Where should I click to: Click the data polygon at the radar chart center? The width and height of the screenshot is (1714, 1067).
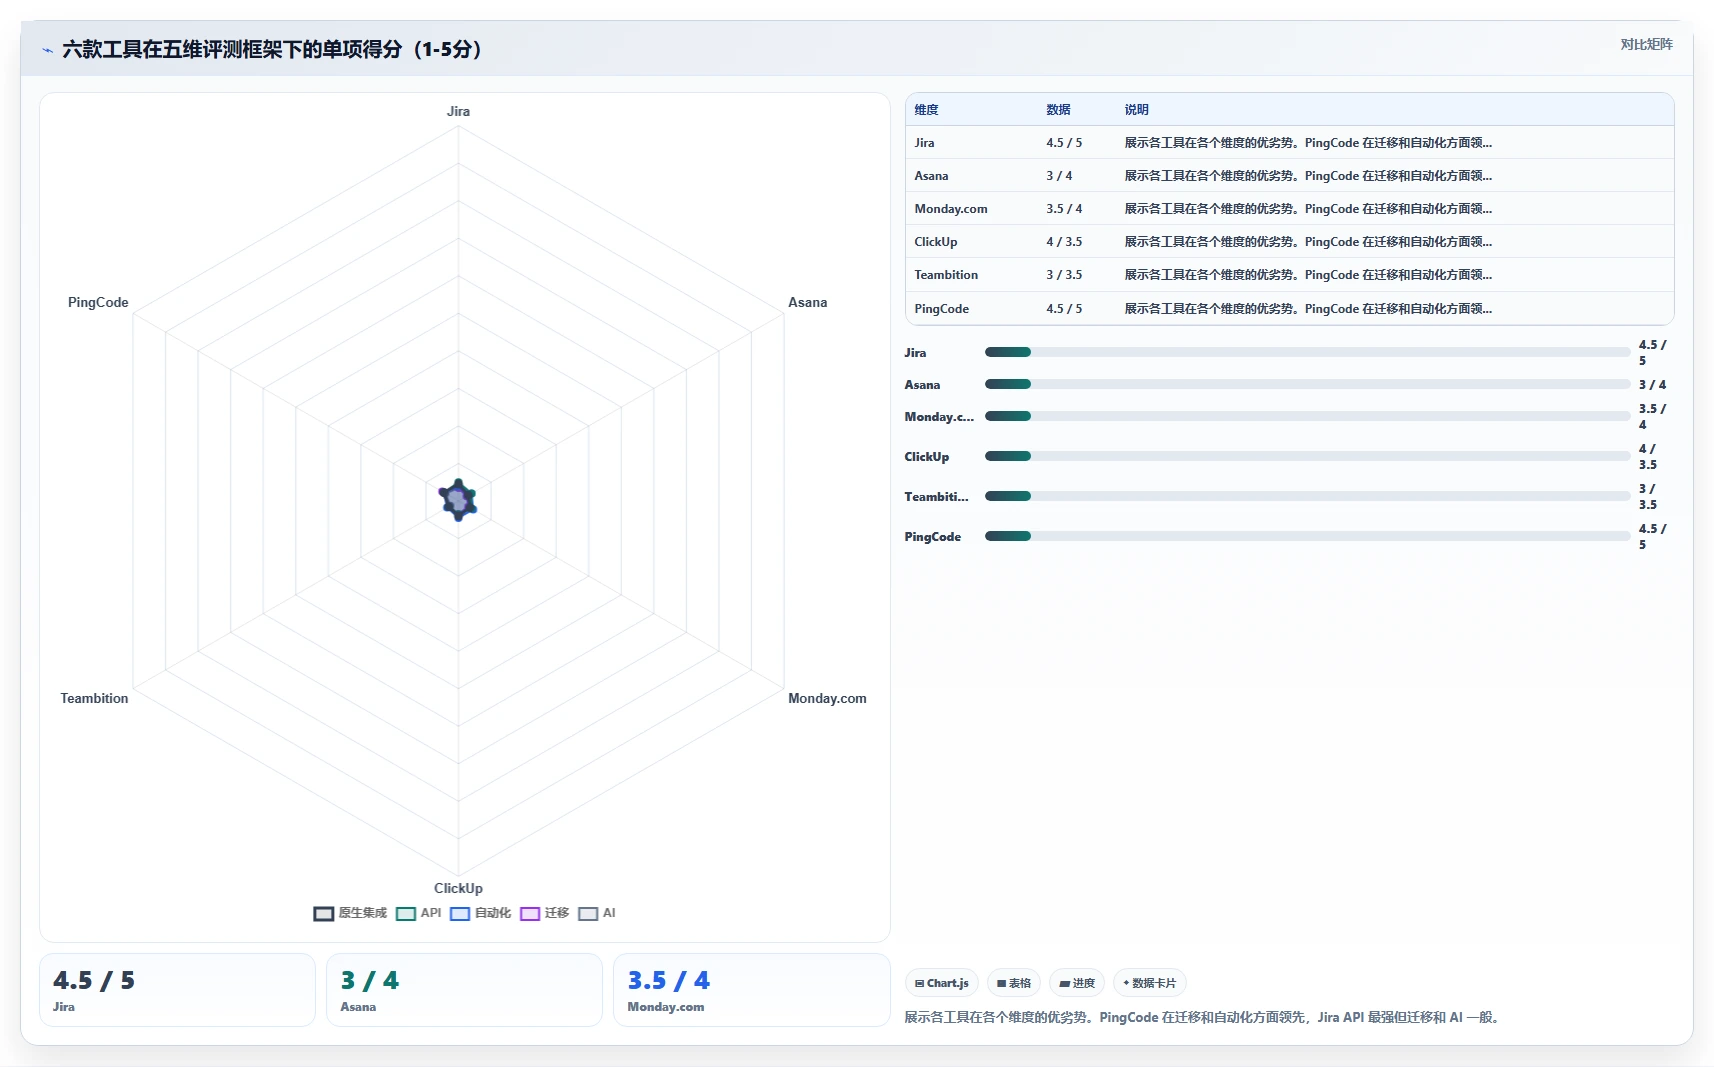[458, 500]
